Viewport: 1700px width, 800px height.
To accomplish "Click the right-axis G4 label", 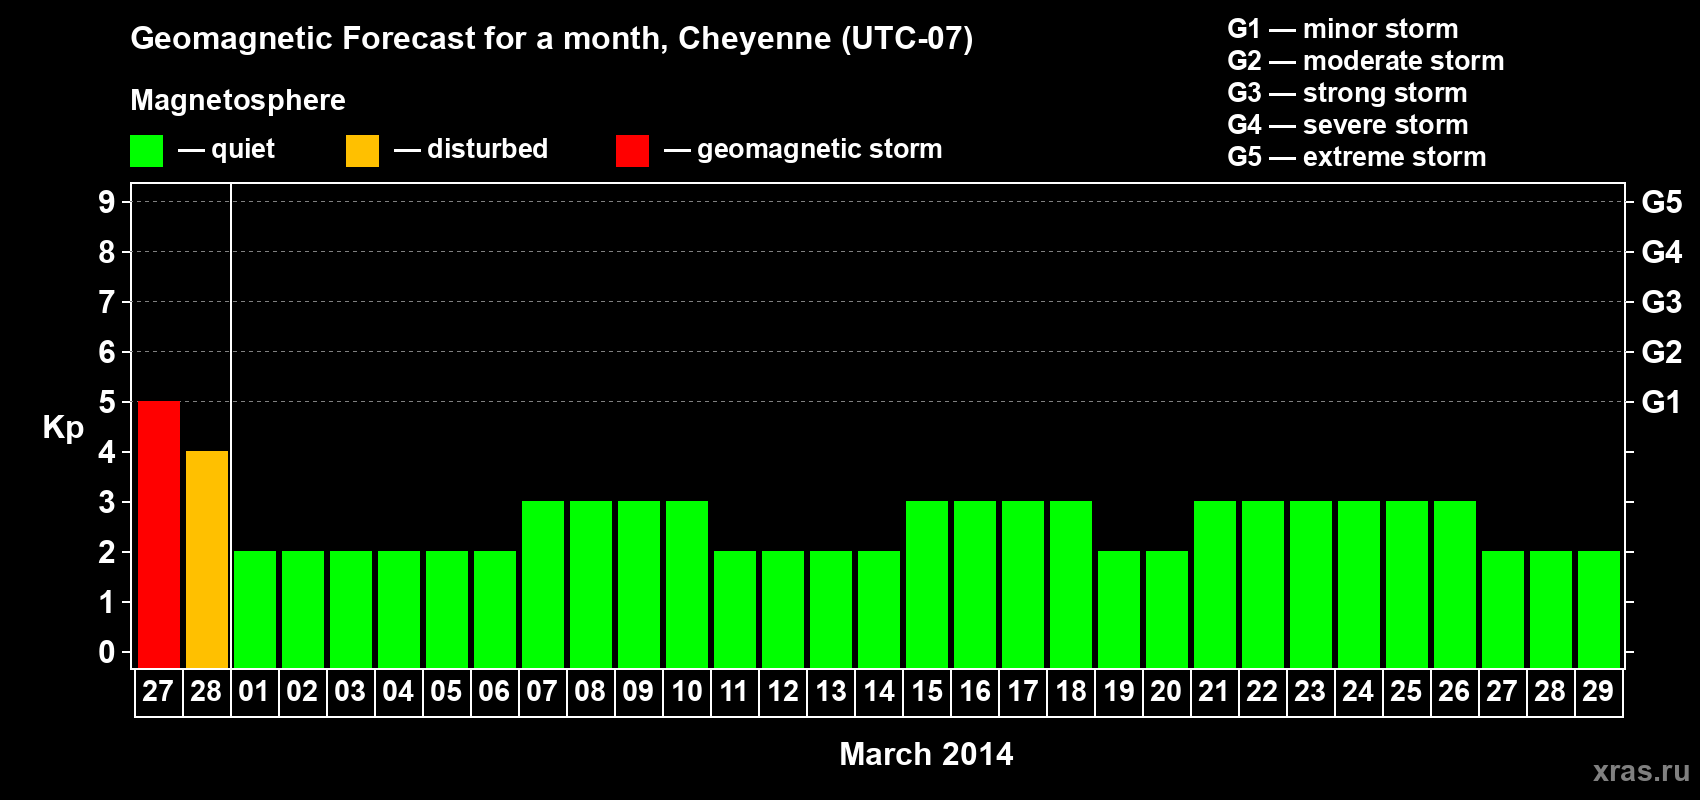I will pos(1662,252).
